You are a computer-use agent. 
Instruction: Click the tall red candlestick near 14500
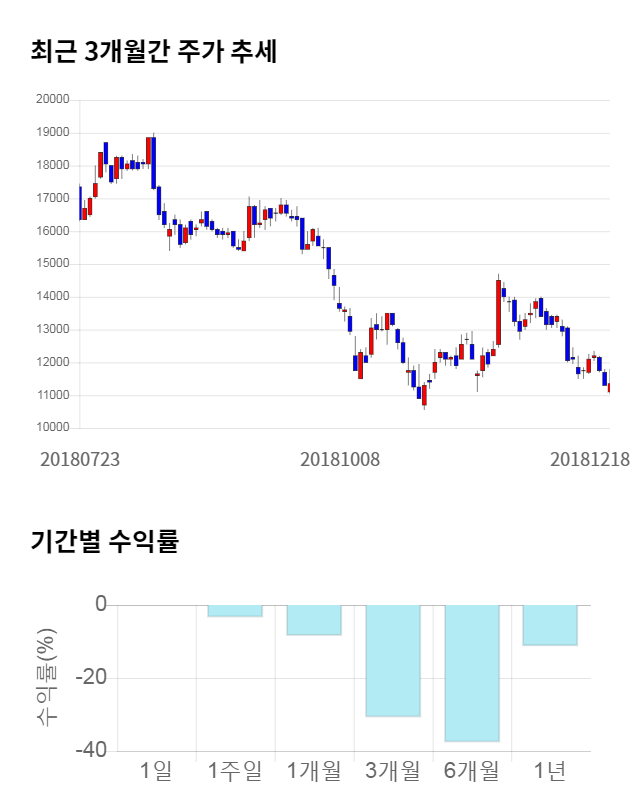[498, 312]
